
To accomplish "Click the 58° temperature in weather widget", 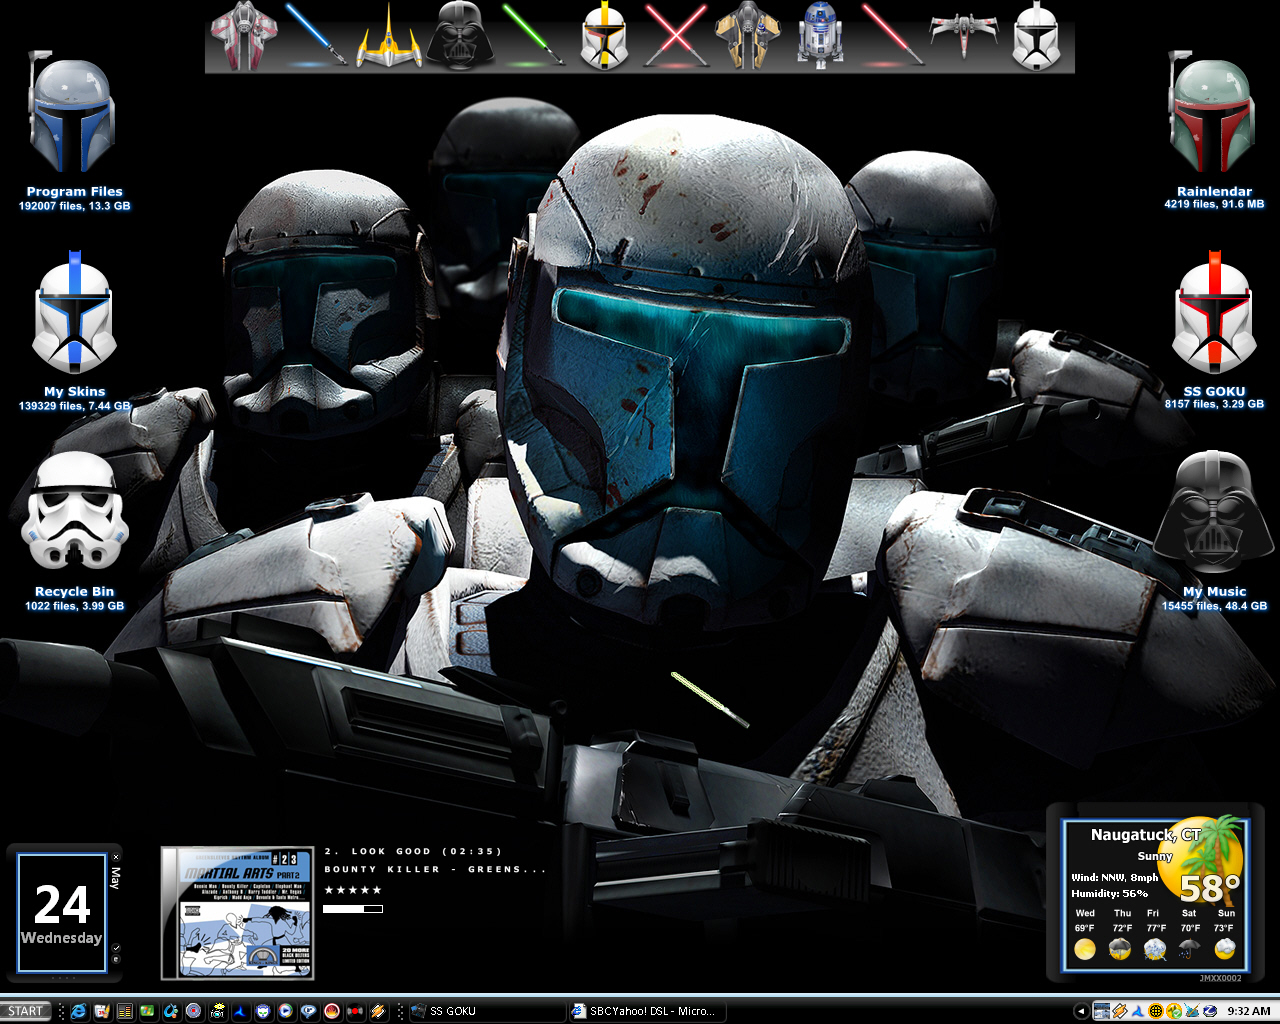I will tap(1209, 888).
